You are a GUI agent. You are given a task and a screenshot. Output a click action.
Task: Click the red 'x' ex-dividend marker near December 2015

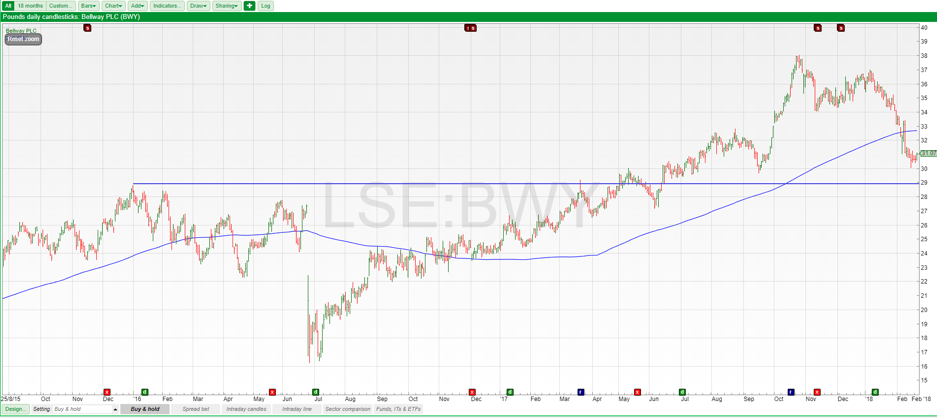[107, 392]
